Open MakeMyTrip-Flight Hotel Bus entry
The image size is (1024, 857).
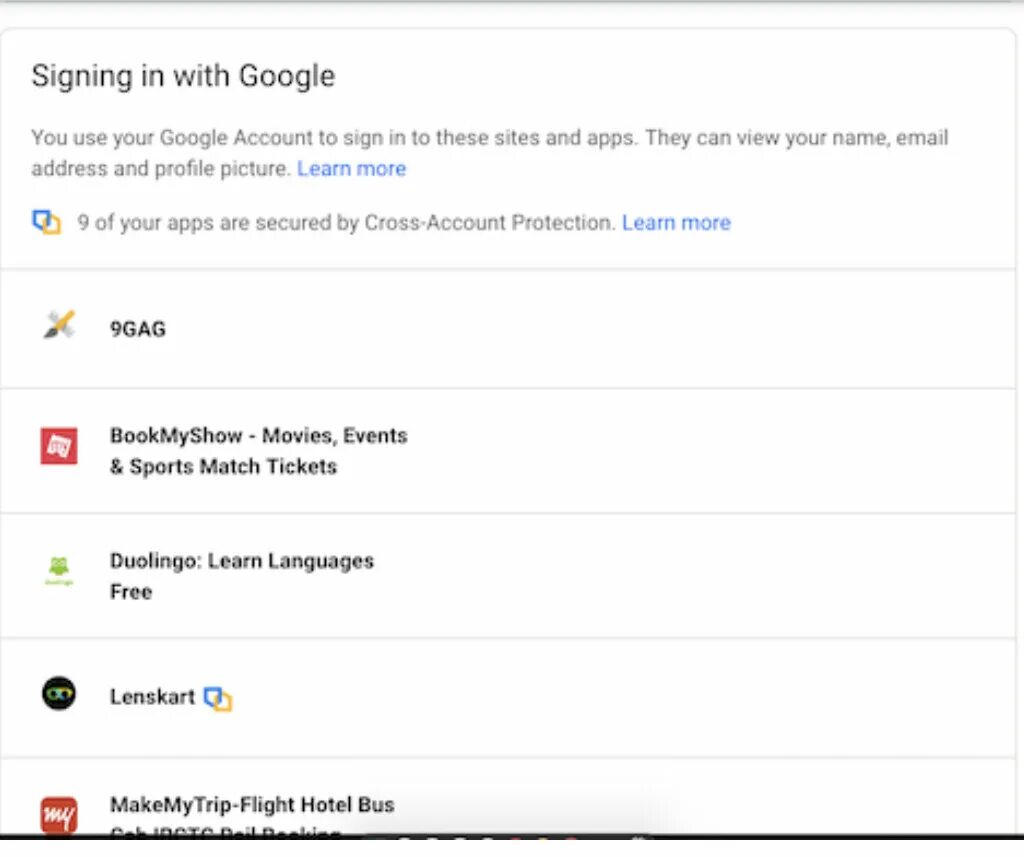tap(252, 805)
